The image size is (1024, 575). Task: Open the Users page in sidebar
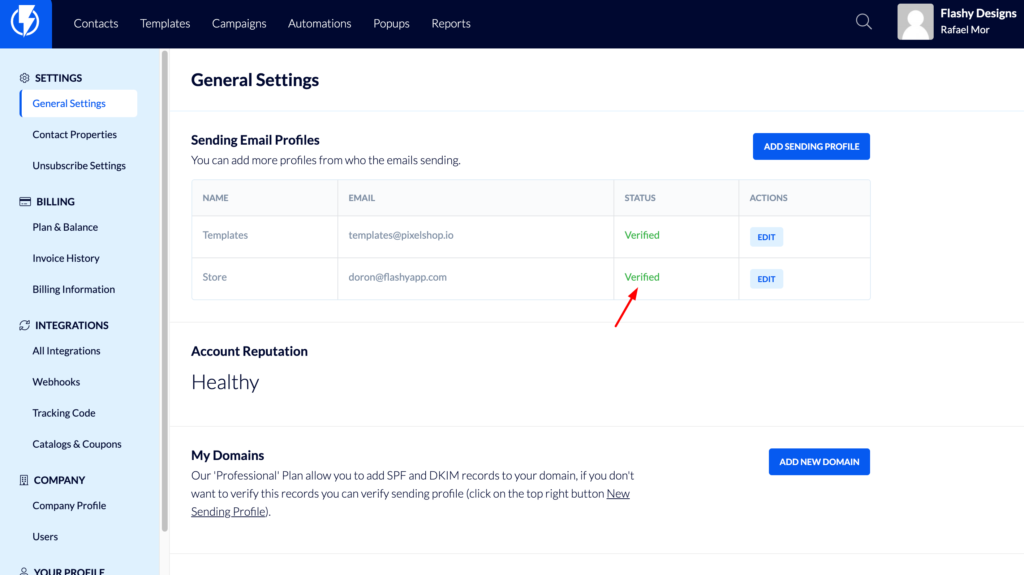(x=45, y=536)
